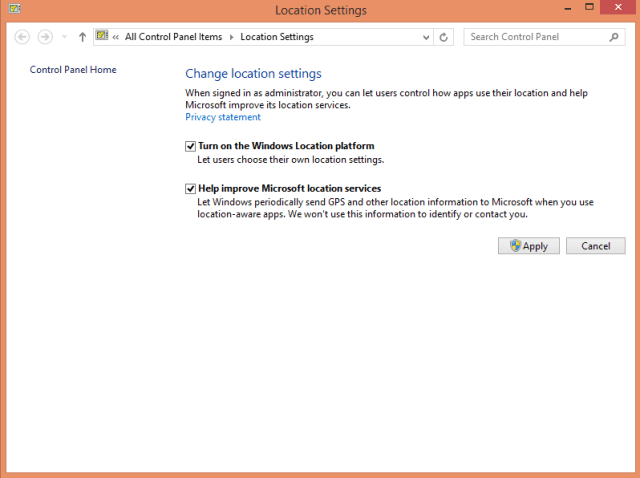This screenshot has height=478, width=640.
Task: Click the All Control Panel Items breadcrumb
Action: [x=173, y=37]
